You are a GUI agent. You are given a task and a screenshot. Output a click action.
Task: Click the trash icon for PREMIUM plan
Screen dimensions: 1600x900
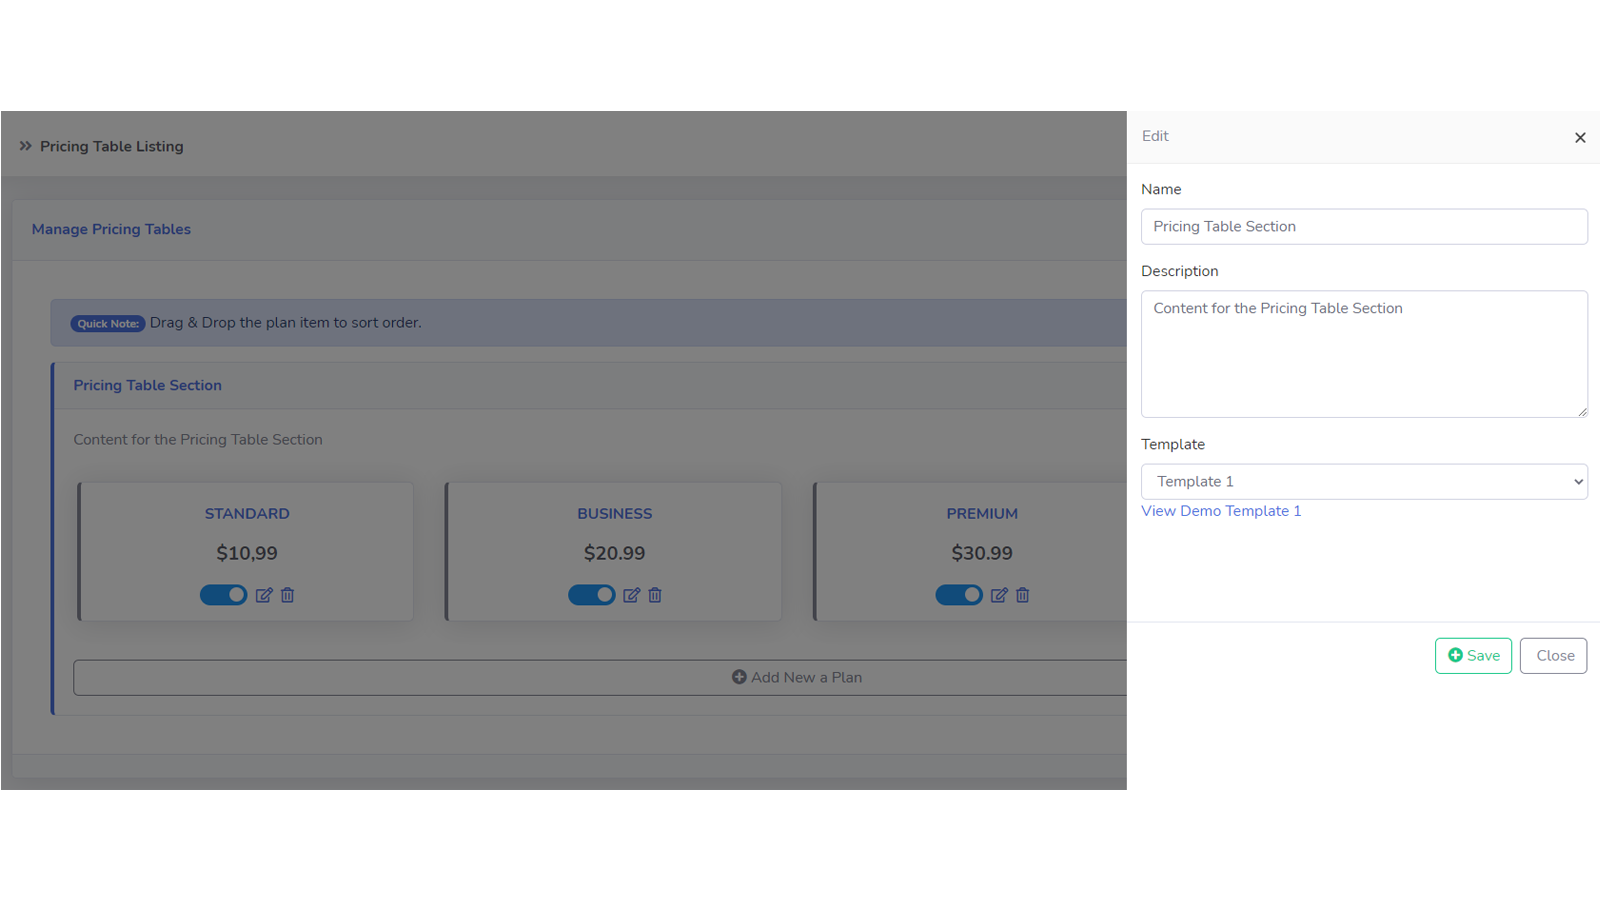(1022, 595)
